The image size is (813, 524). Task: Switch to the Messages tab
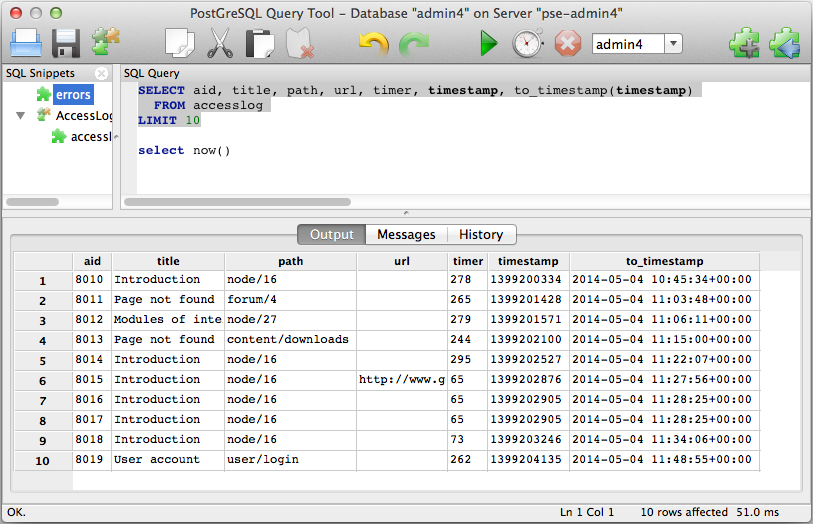406,234
